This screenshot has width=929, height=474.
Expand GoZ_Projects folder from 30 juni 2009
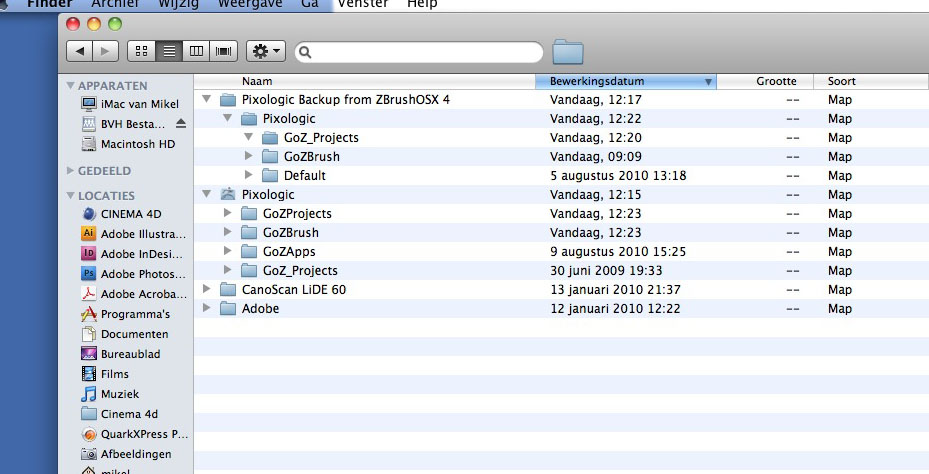(228, 270)
